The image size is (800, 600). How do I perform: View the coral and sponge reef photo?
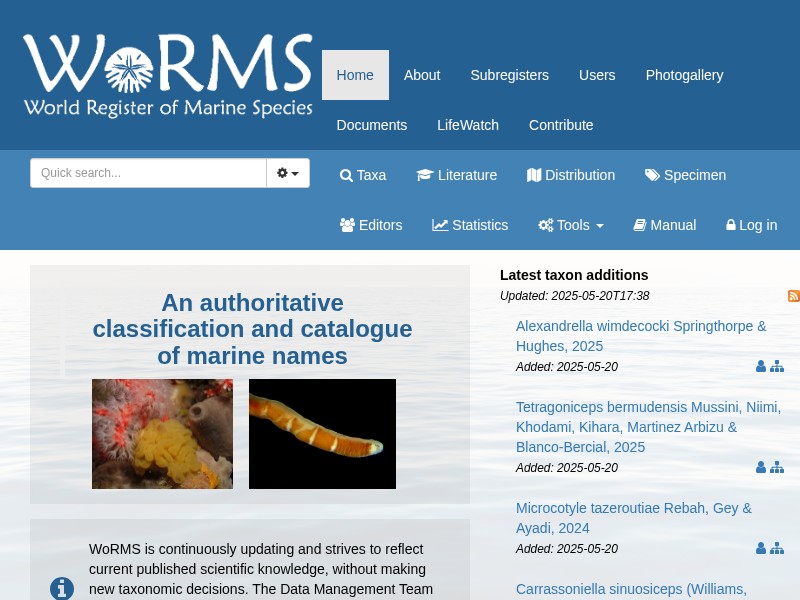pyautogui.click(x=162, y=434)
